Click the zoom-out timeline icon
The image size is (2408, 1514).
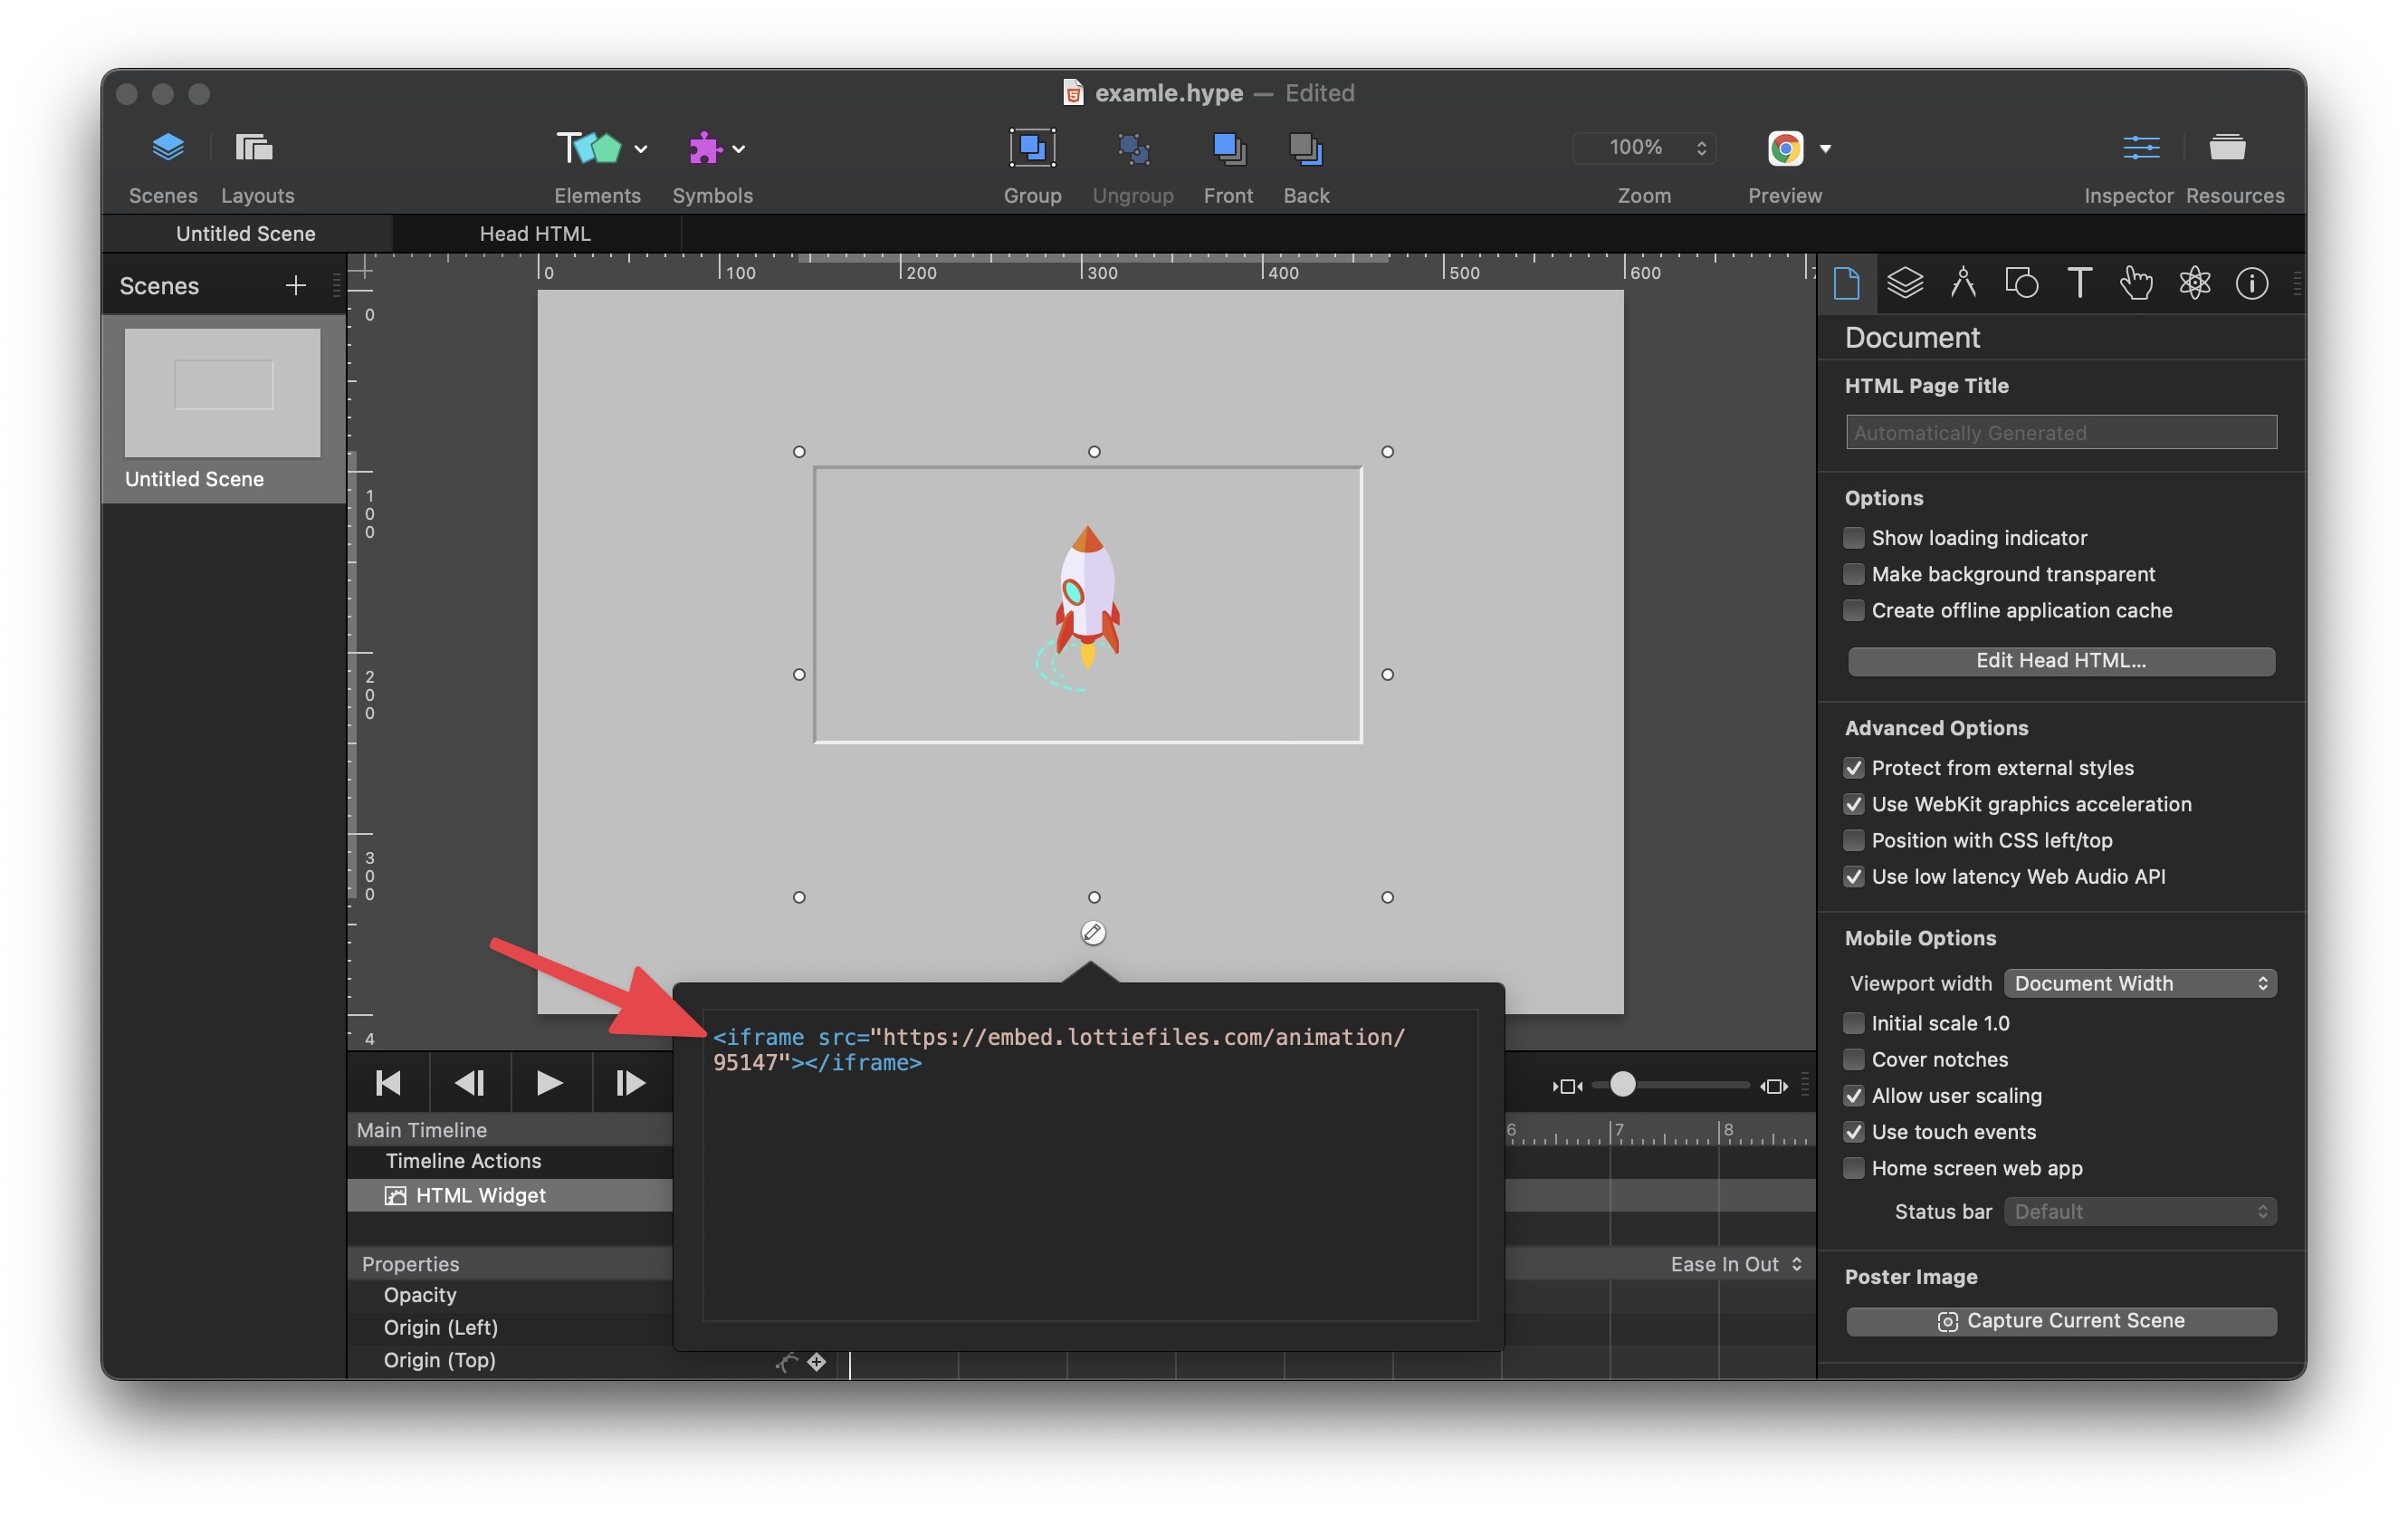tap(1568, 1086)
